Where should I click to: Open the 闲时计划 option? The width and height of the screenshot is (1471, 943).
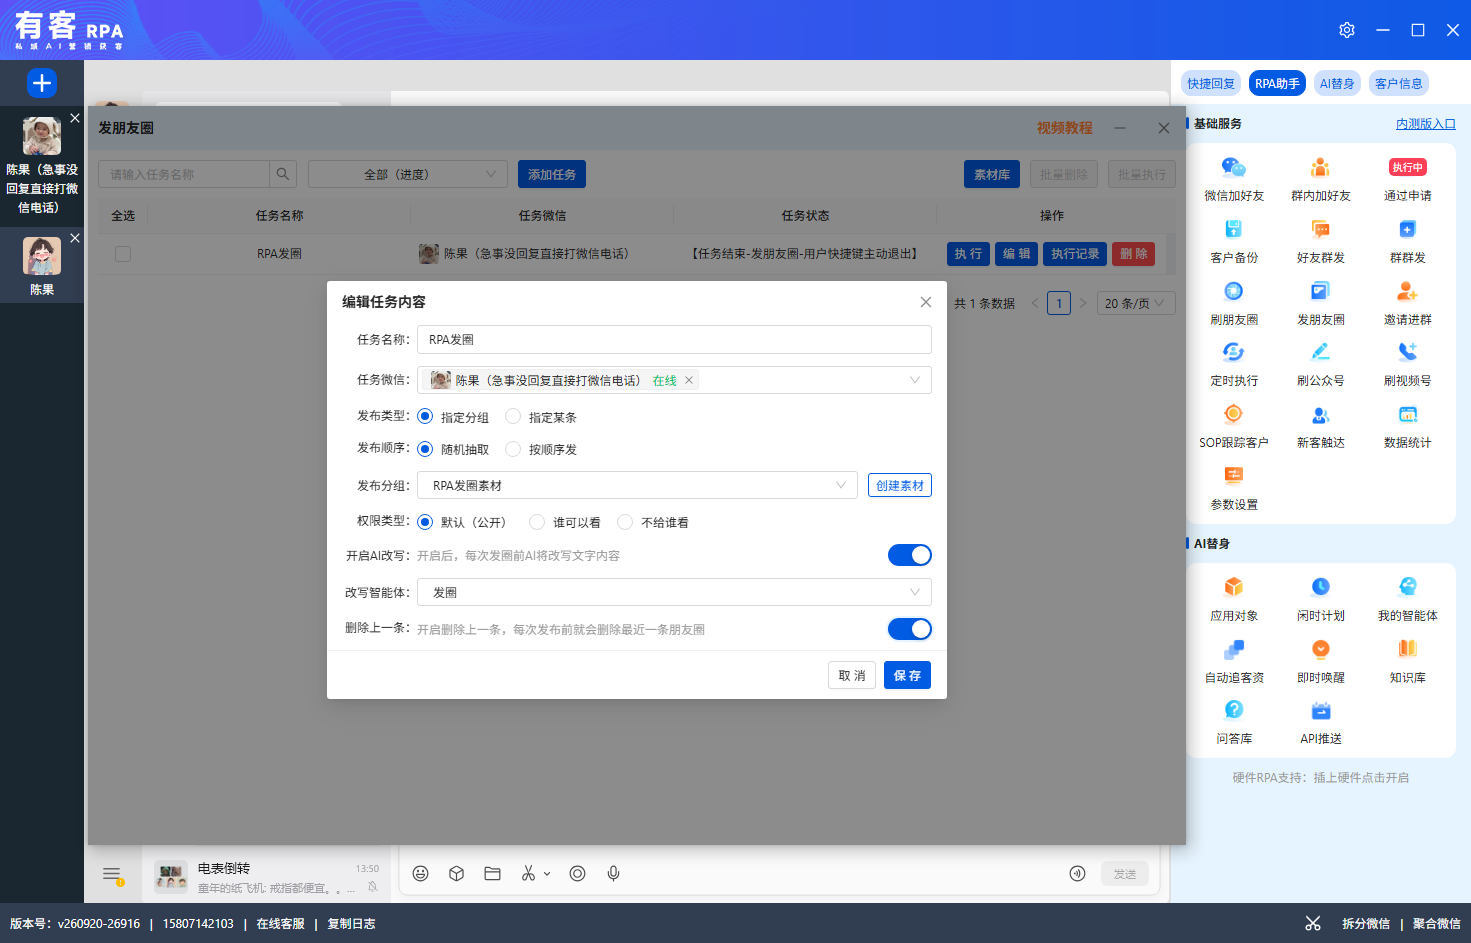(x=1321, y=599)
